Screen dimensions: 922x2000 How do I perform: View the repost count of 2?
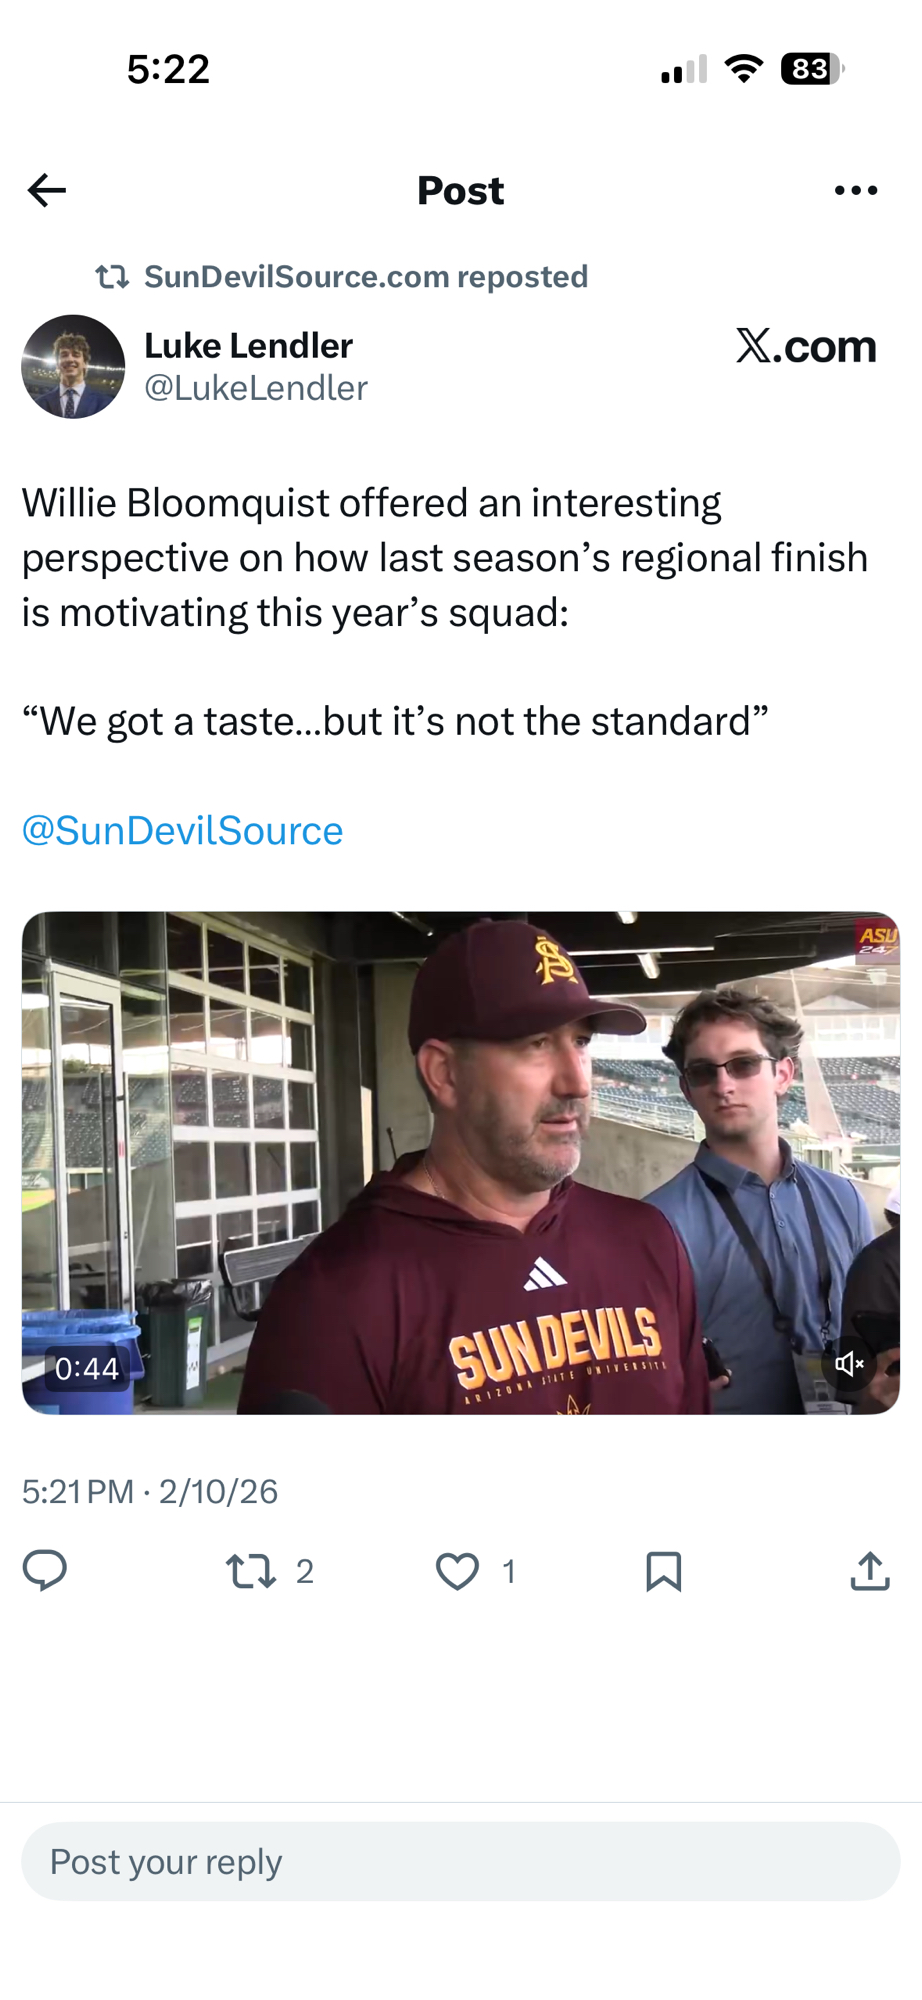[305, 1572]
